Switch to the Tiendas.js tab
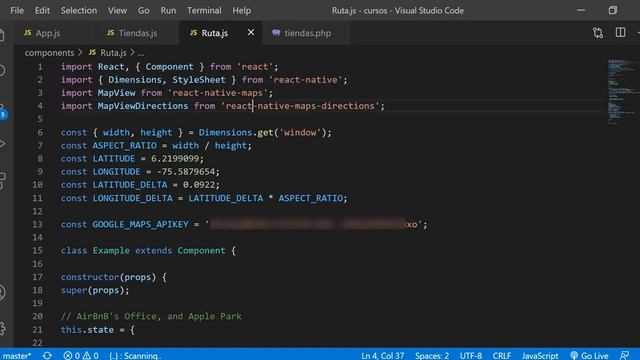The image size is (640, 360). (138, 33)
